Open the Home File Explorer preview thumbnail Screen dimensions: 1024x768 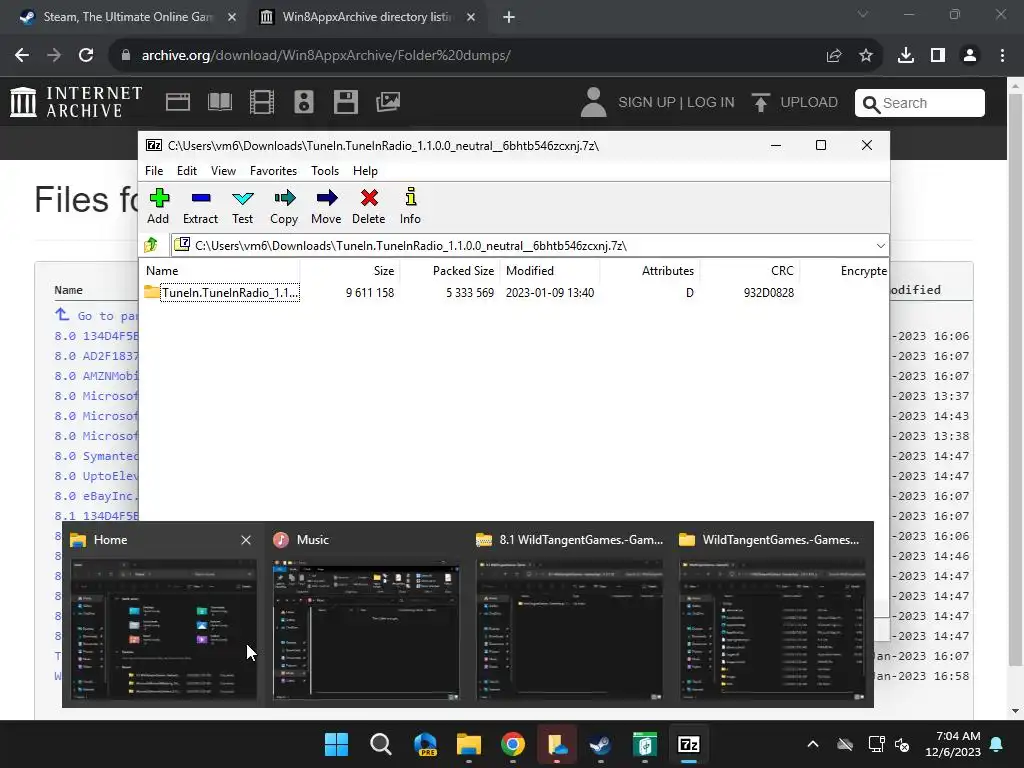click(x=163, y=629)
